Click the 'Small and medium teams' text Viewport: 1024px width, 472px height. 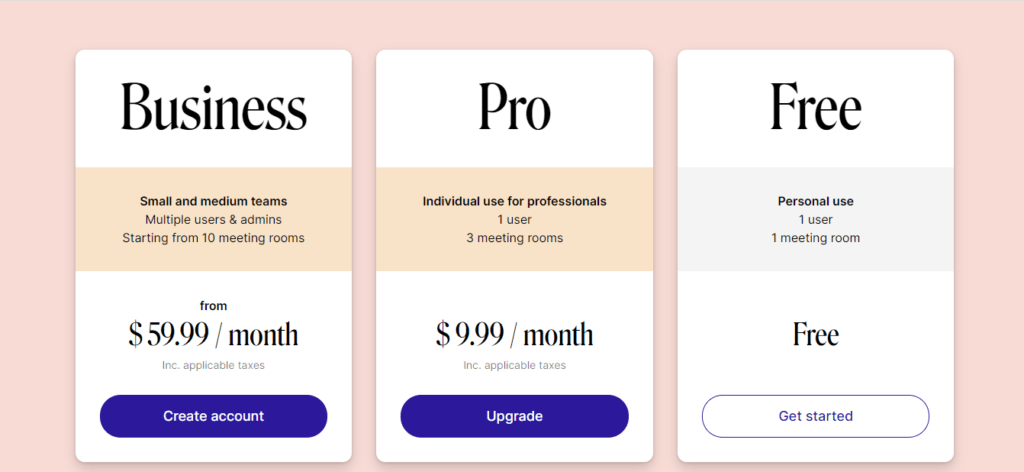point(213,201)
